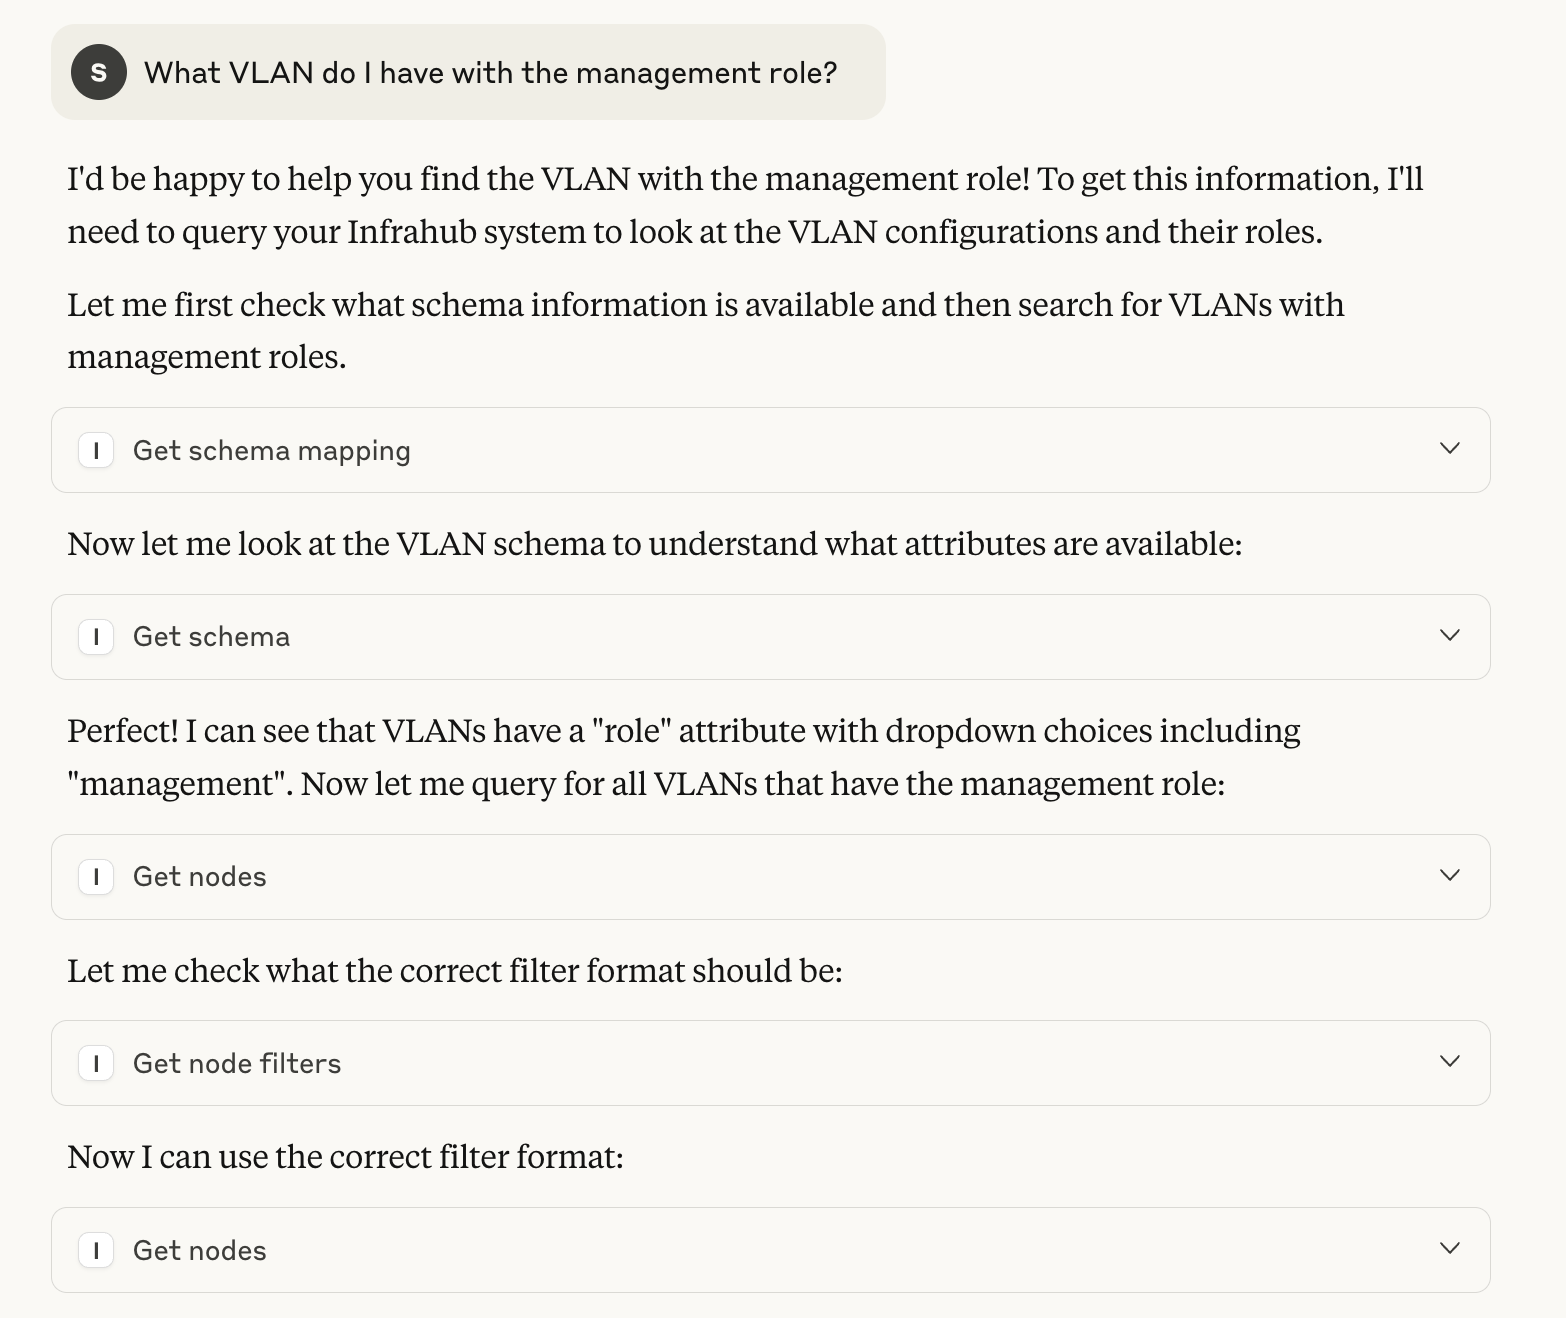Screen dimensions: 1566x1318
Task: Open the Get node filters tool call
Action: click(x=770, y=1063)
